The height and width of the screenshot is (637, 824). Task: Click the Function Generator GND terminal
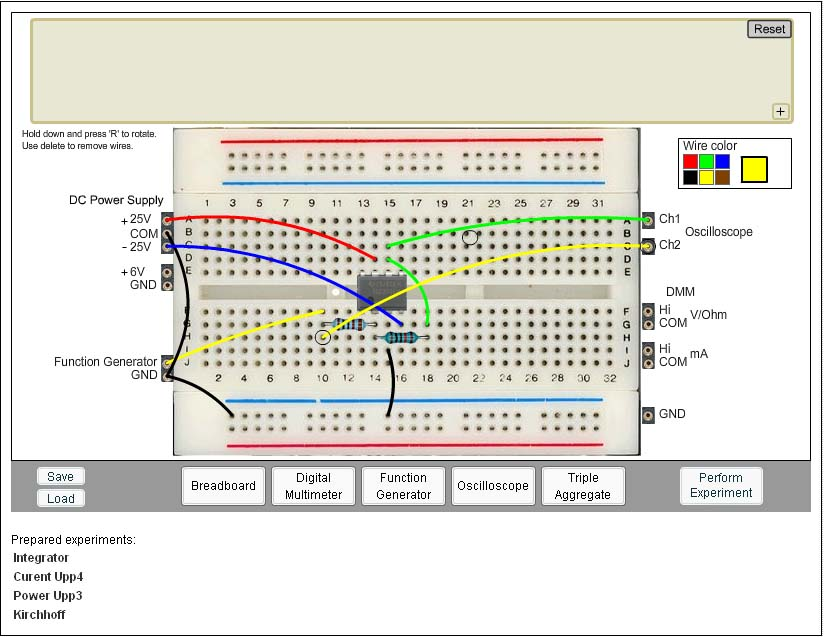pos(168,375)
